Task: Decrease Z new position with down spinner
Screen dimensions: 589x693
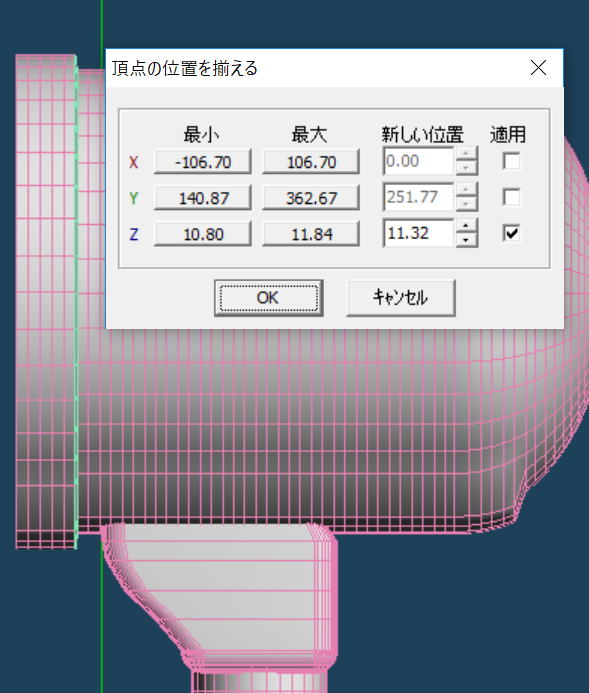Action: tap(466, 240)
